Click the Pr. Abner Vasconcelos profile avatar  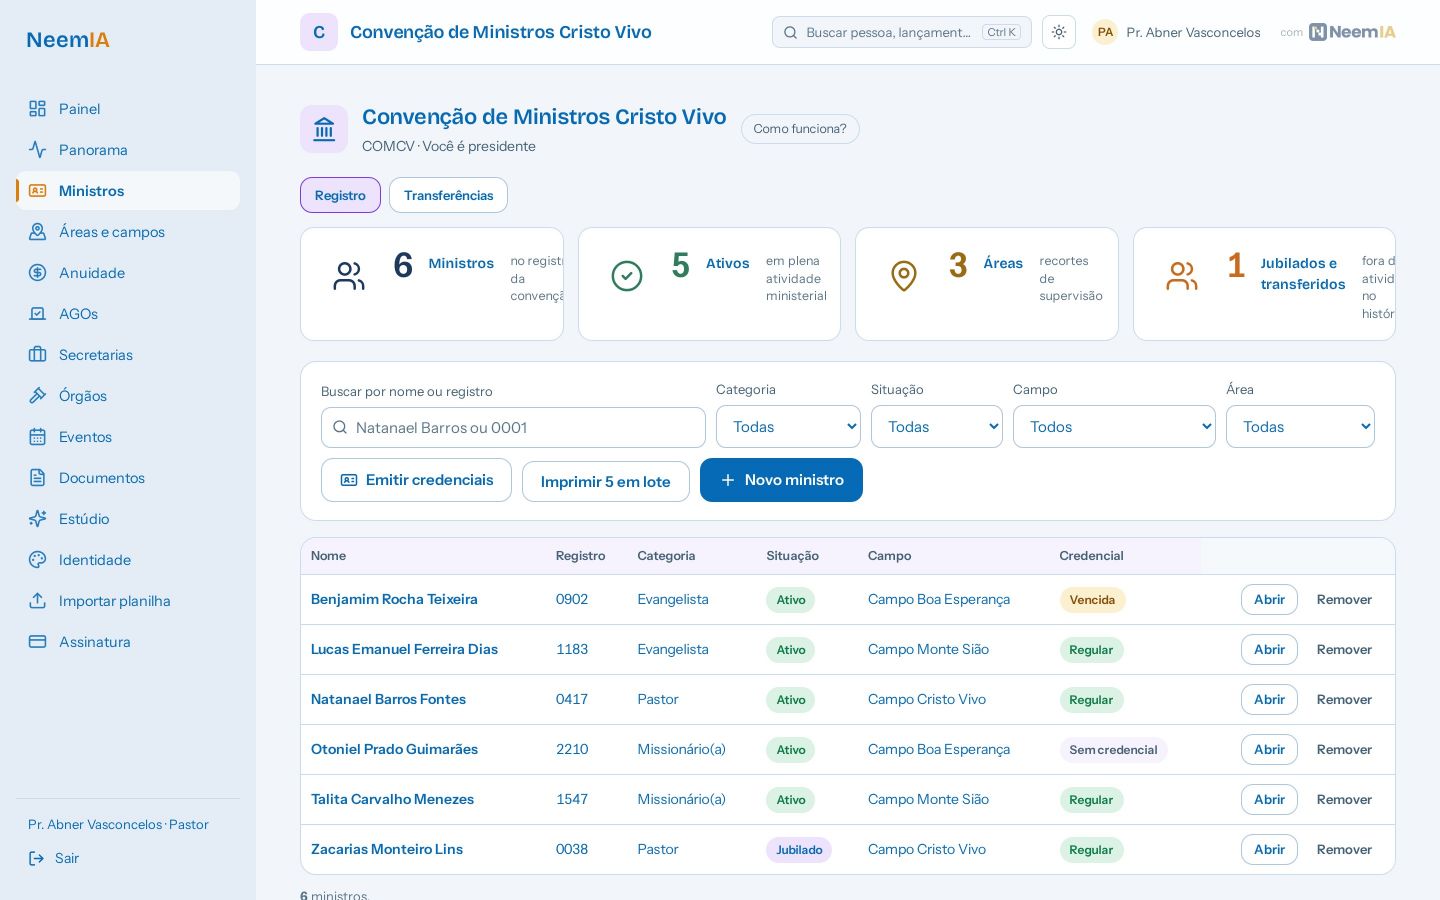point(1105,32)
